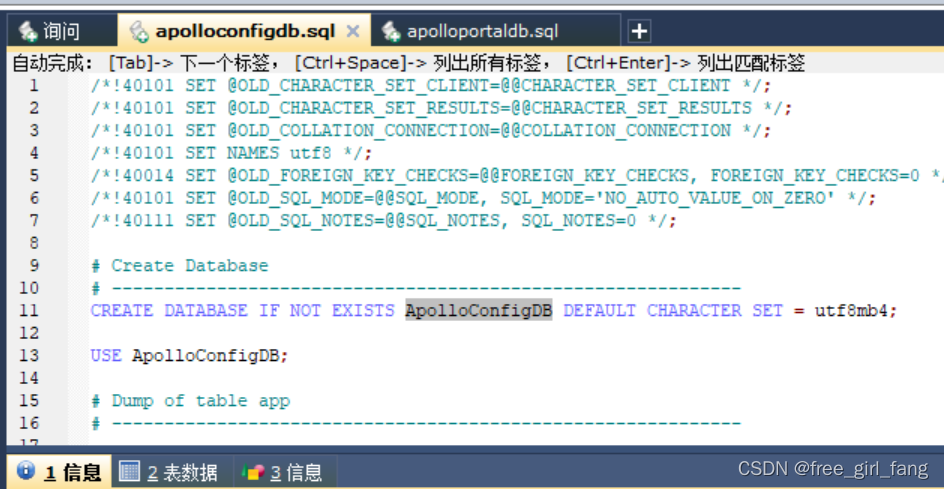
Task: Click the SQL_NOTES statement on line 7
Action: point(384,221)
